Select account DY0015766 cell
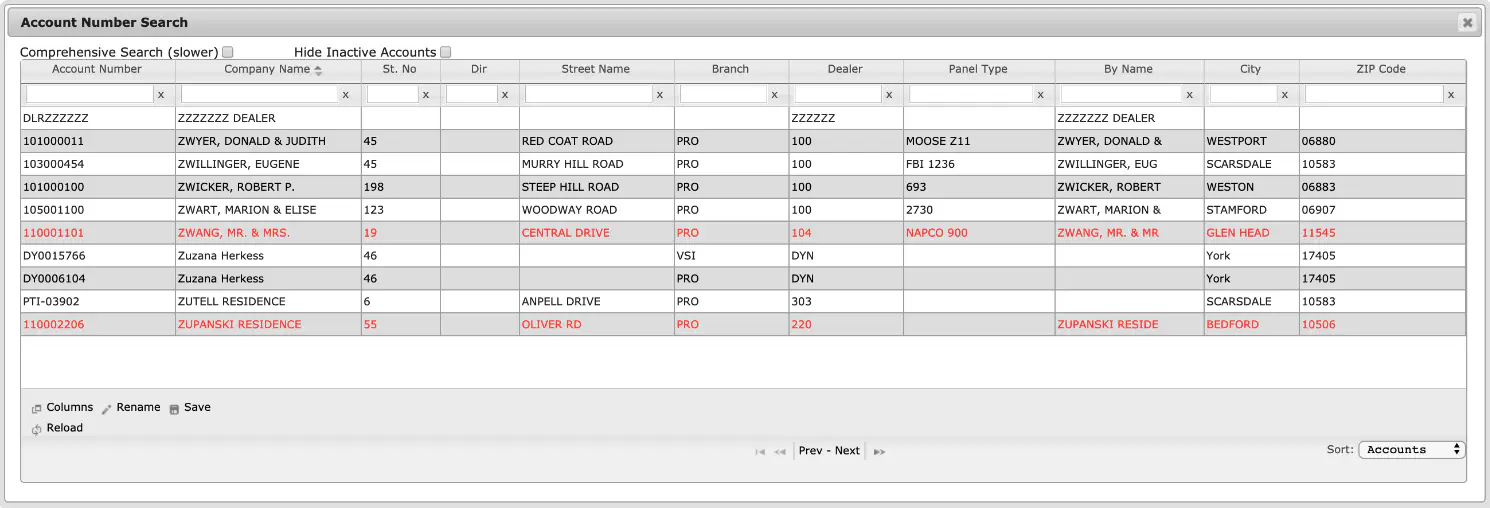This screenshot has width=1490, height=508. pyautogui.click(x=98, y=256)
